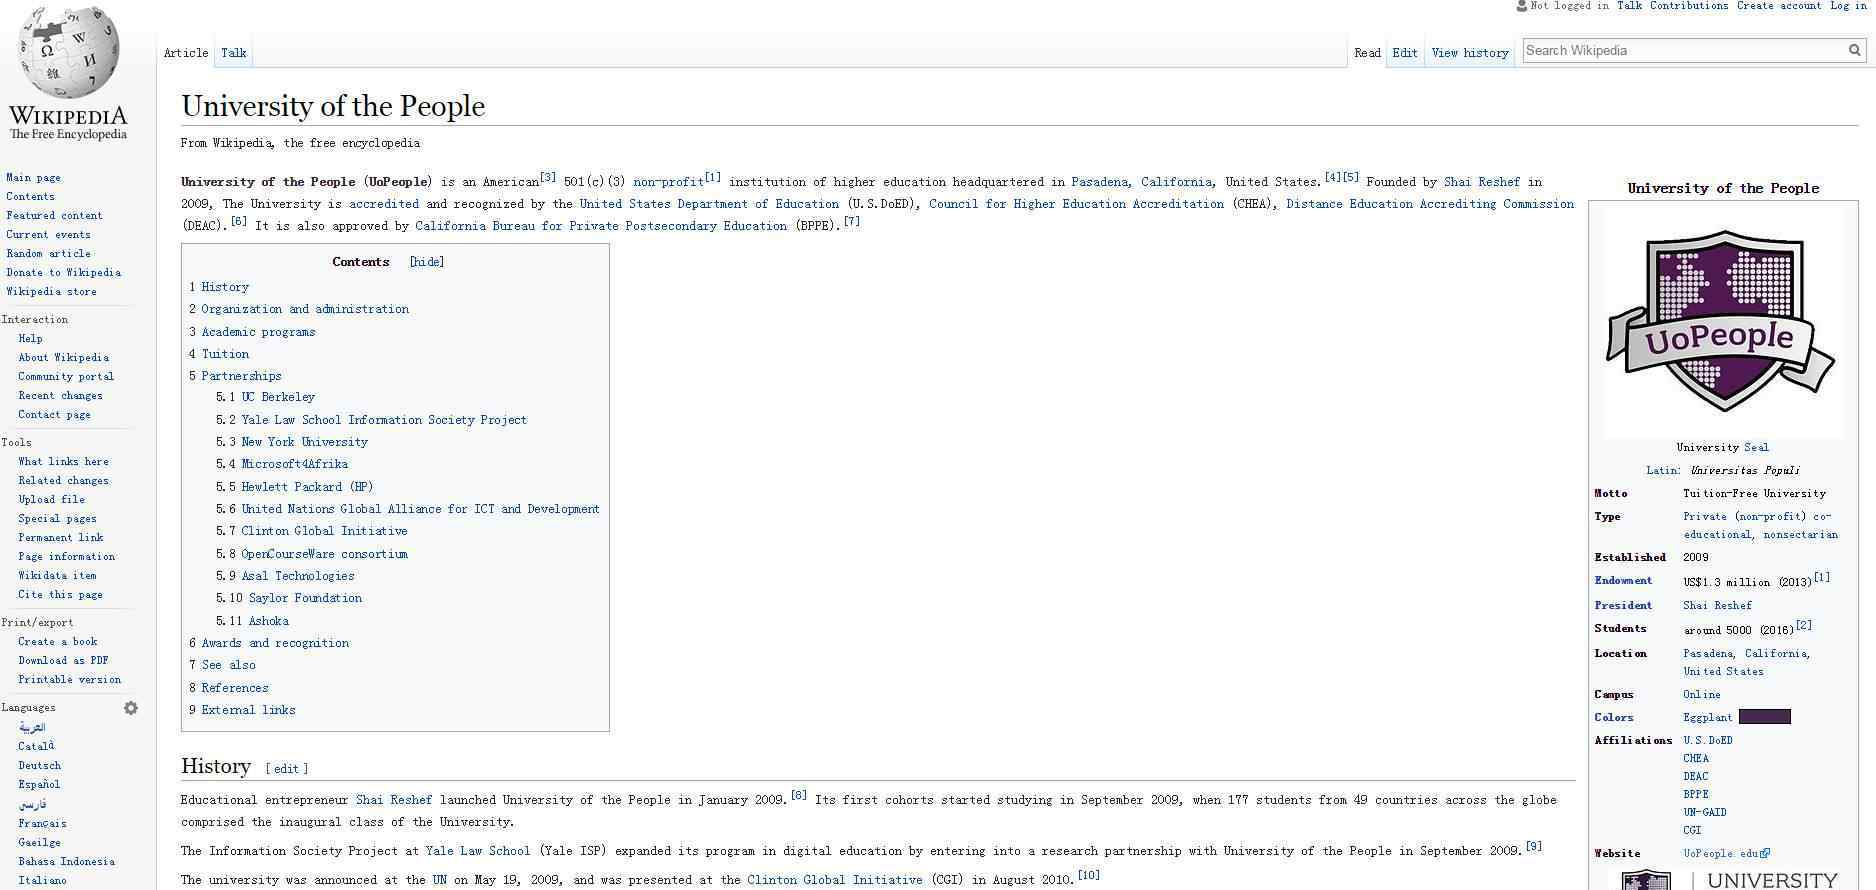Switch language to Español

39,785
